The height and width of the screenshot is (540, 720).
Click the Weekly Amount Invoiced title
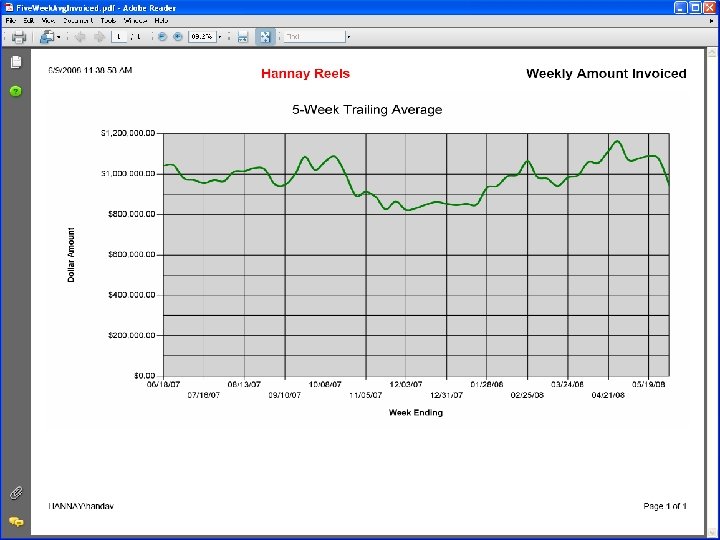point(606,73)
